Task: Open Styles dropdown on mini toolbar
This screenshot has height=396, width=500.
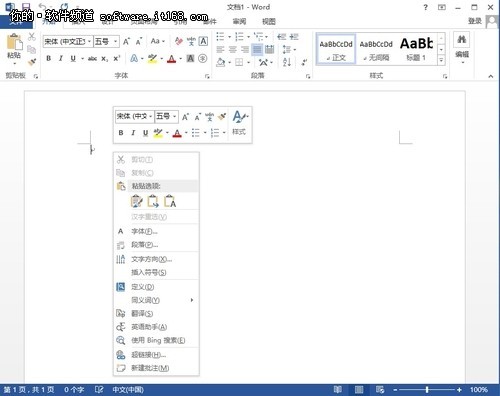Action: point(240,123)
